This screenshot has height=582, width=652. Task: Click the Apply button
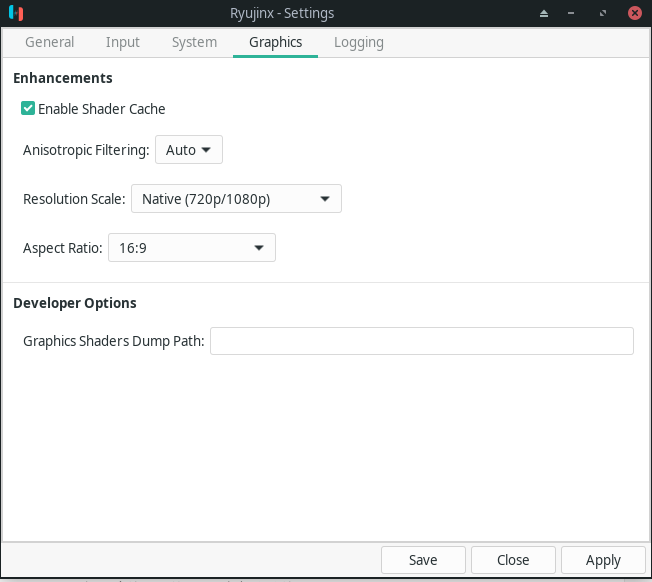[603, 560]
